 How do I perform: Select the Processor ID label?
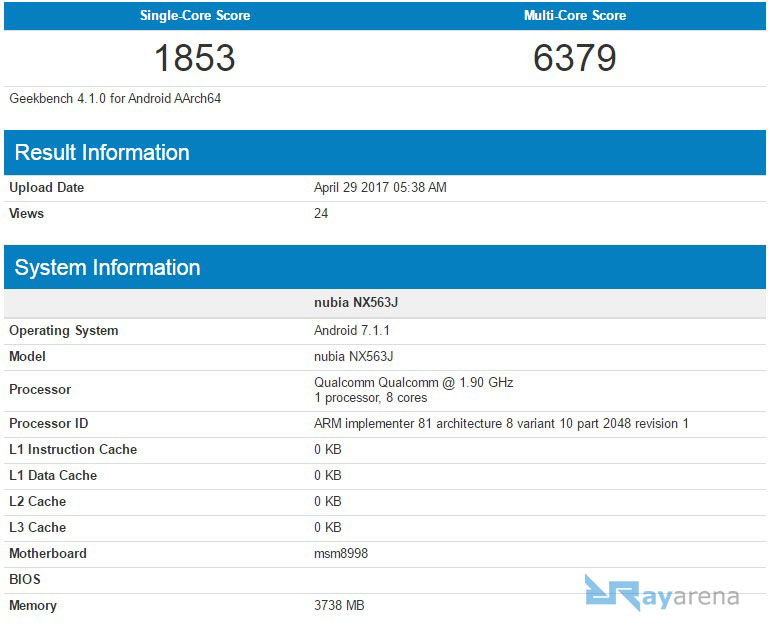point(49,424)
